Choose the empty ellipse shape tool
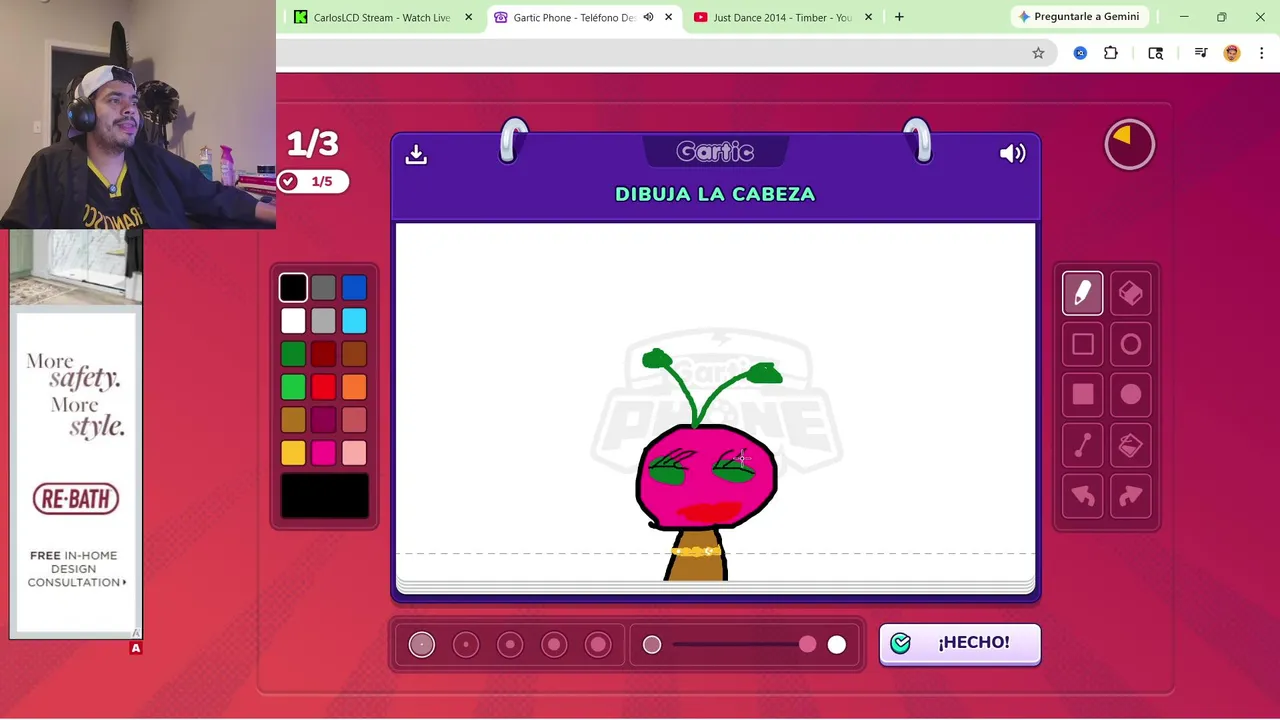The height and width of the screenshot is (720, 1280). 1131,344
